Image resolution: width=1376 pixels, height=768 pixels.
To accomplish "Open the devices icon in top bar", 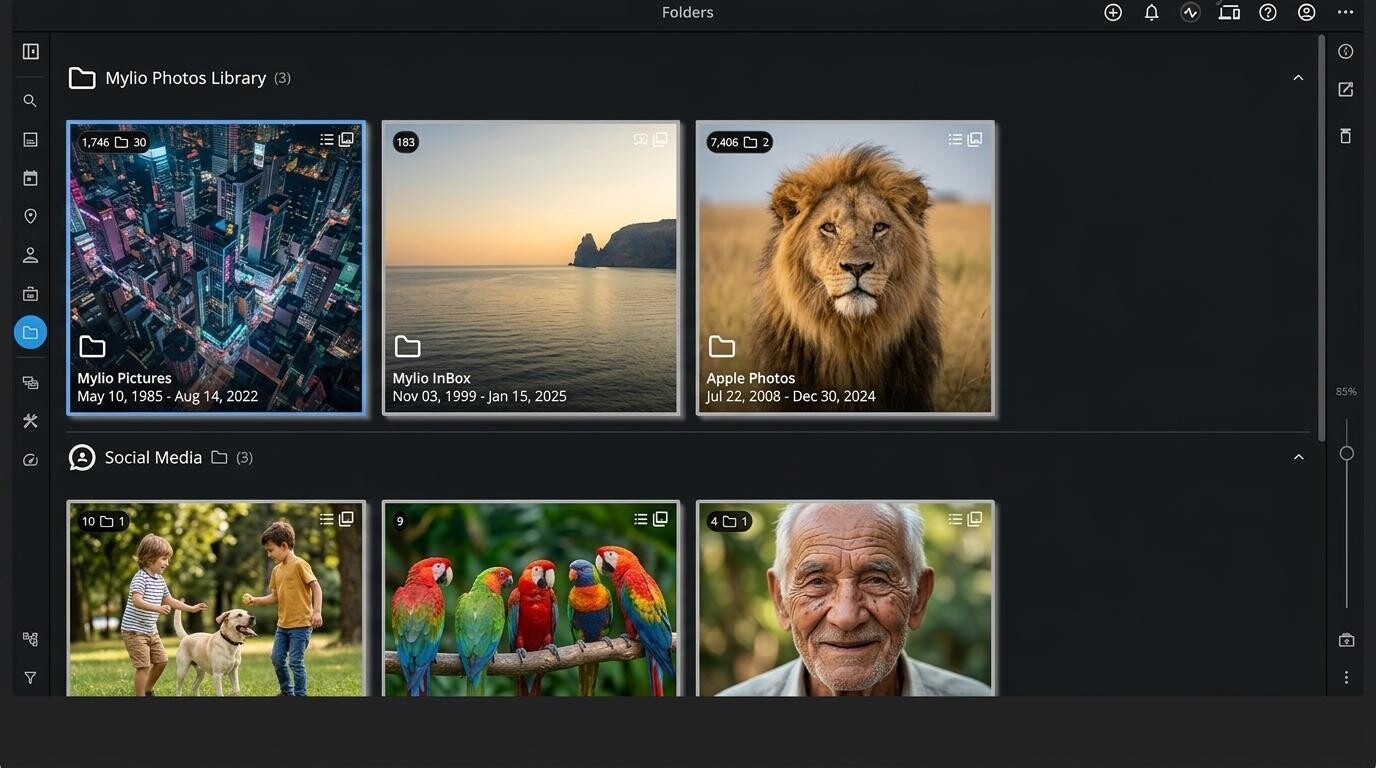I will [x=1229, y=12].
